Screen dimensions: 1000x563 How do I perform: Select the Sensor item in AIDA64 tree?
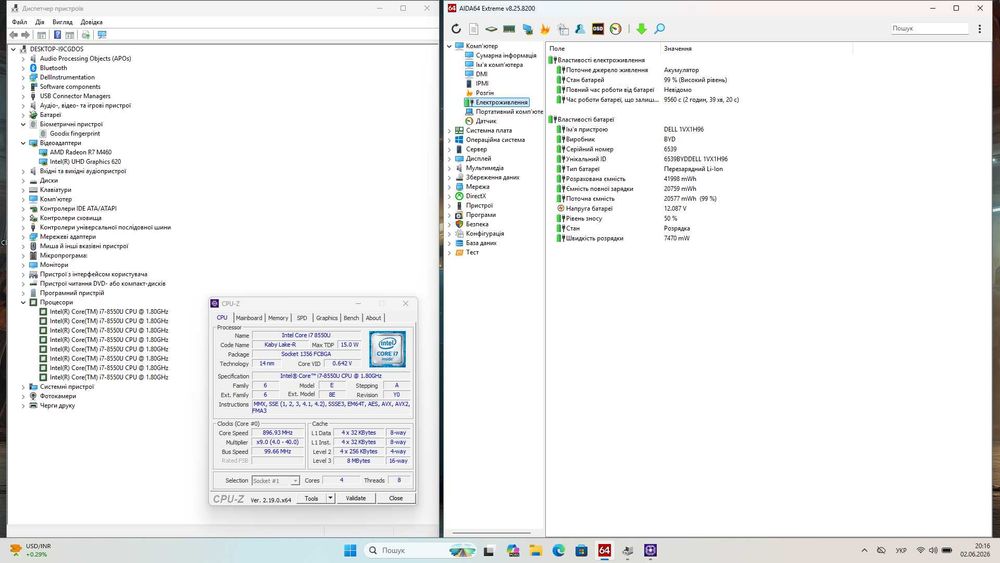[485, 121]
